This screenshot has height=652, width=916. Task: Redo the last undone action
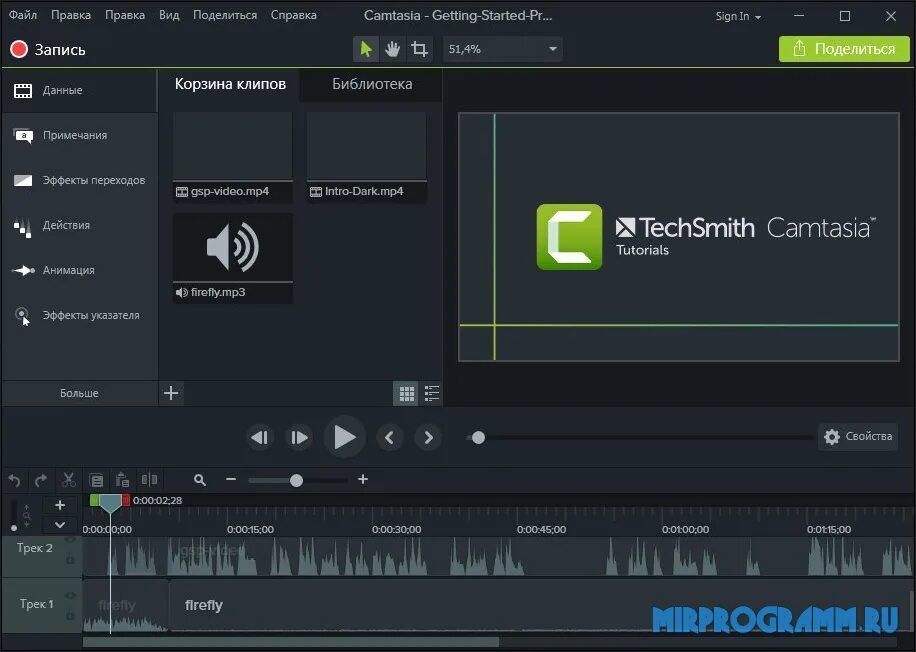41,480
